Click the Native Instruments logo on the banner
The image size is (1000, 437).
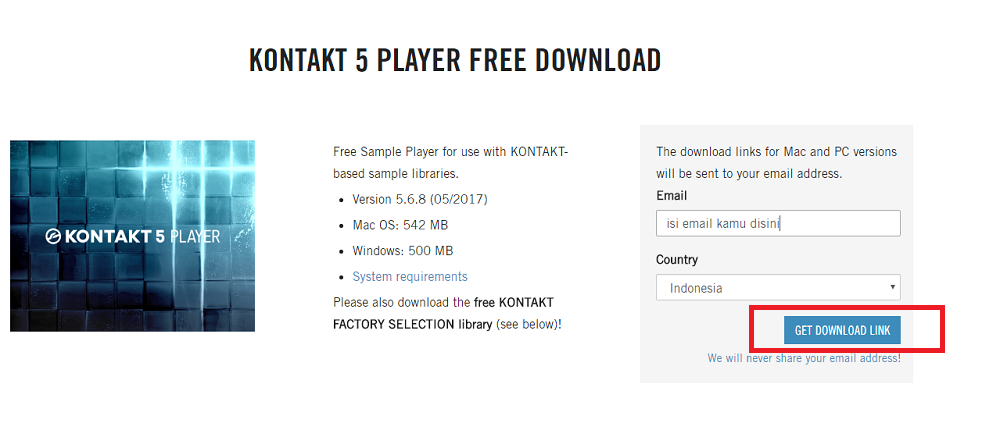click(53, 237)
